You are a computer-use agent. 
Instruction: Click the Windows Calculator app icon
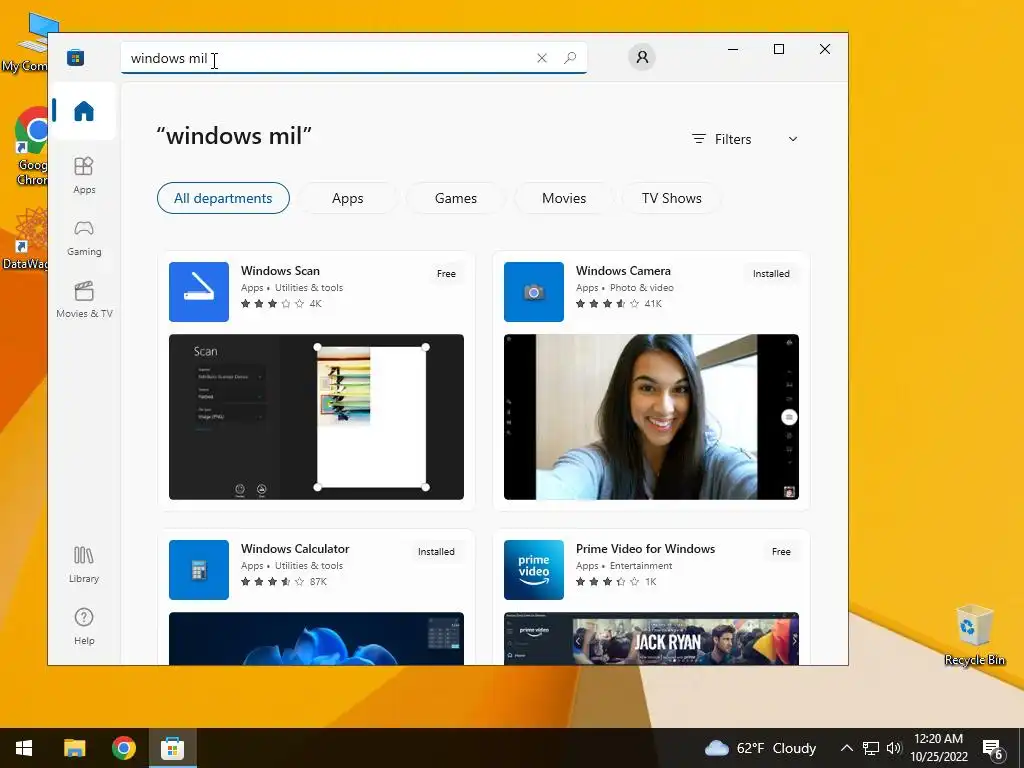pos(199,570)
